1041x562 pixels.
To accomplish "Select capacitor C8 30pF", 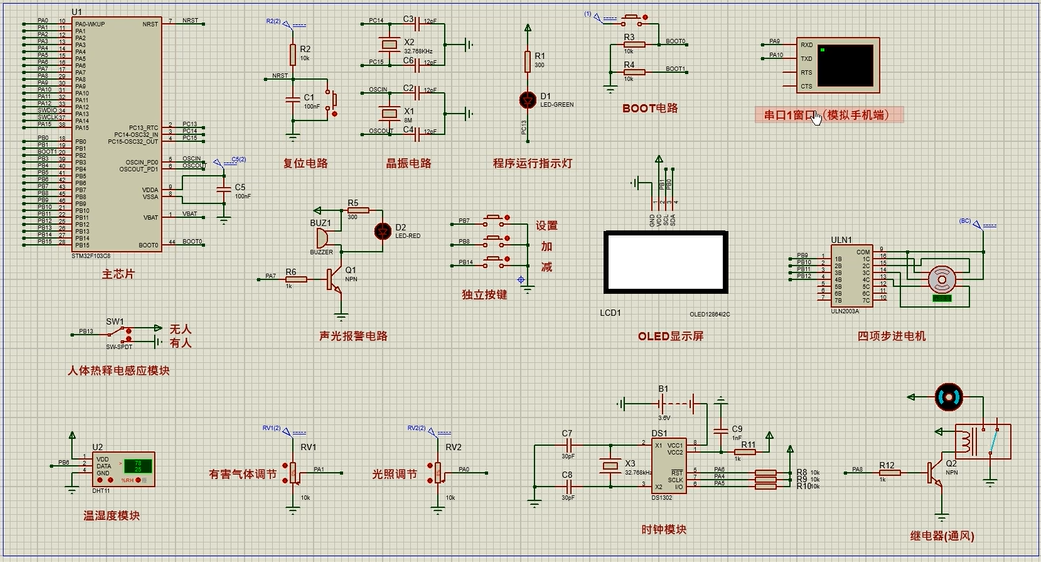I will click(568, 486).
